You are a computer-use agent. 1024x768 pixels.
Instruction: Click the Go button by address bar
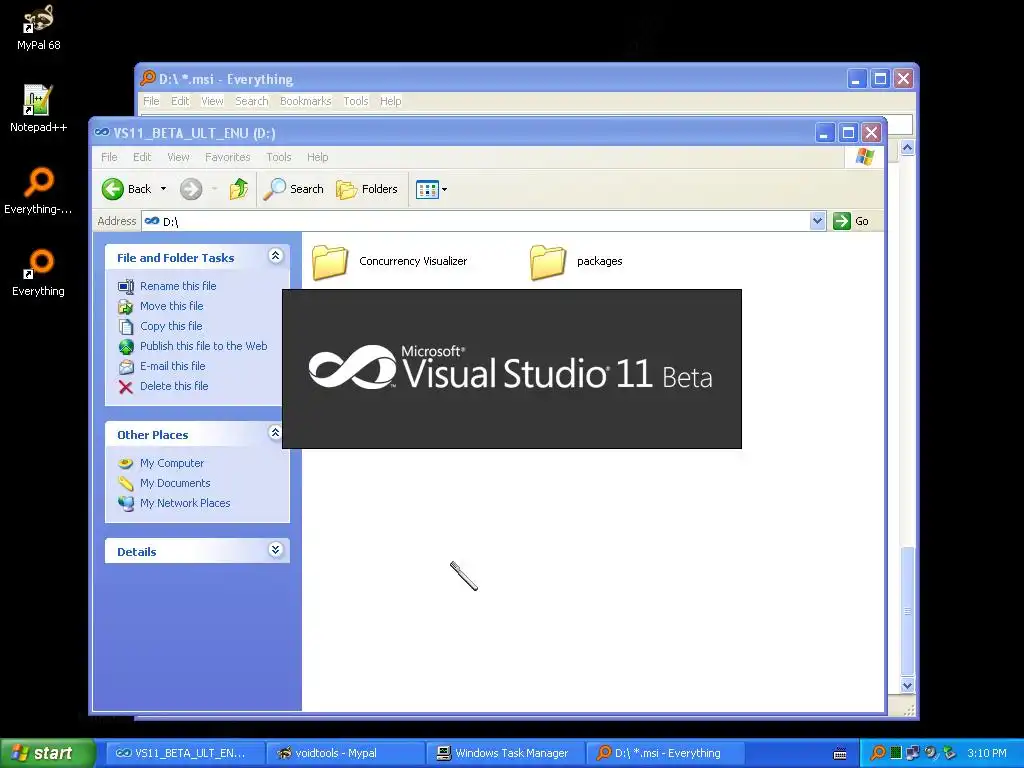tap(851, 221)
